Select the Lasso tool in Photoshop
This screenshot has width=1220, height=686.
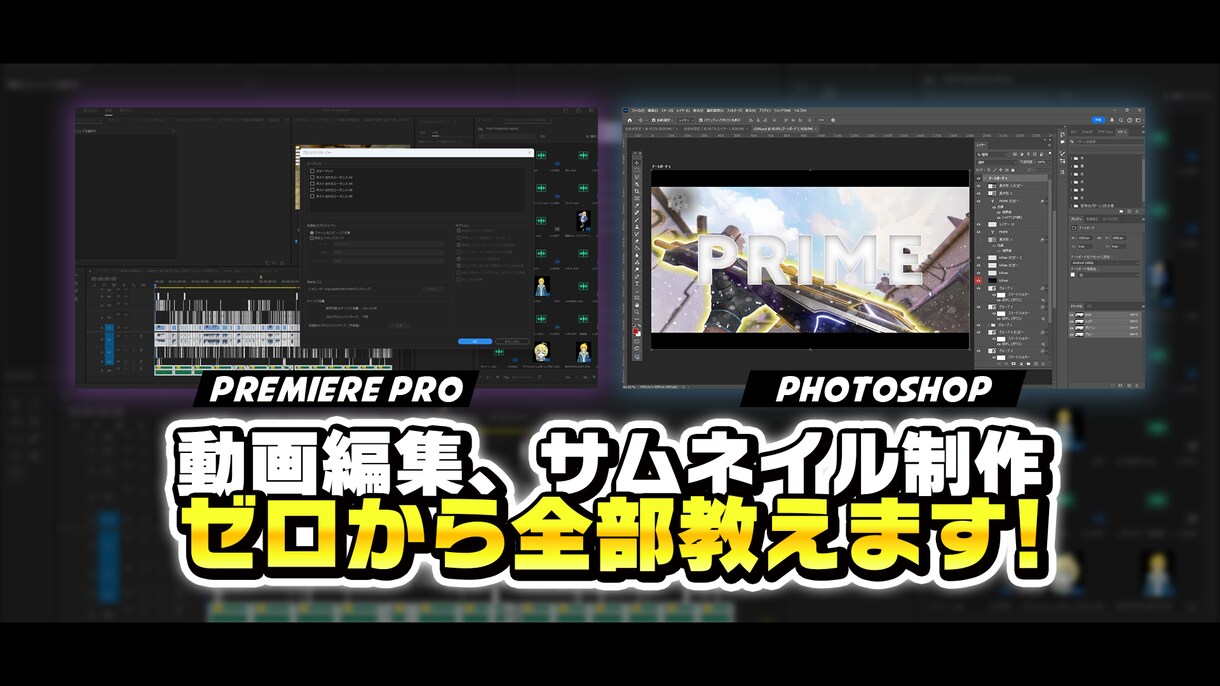click(637, 177)
